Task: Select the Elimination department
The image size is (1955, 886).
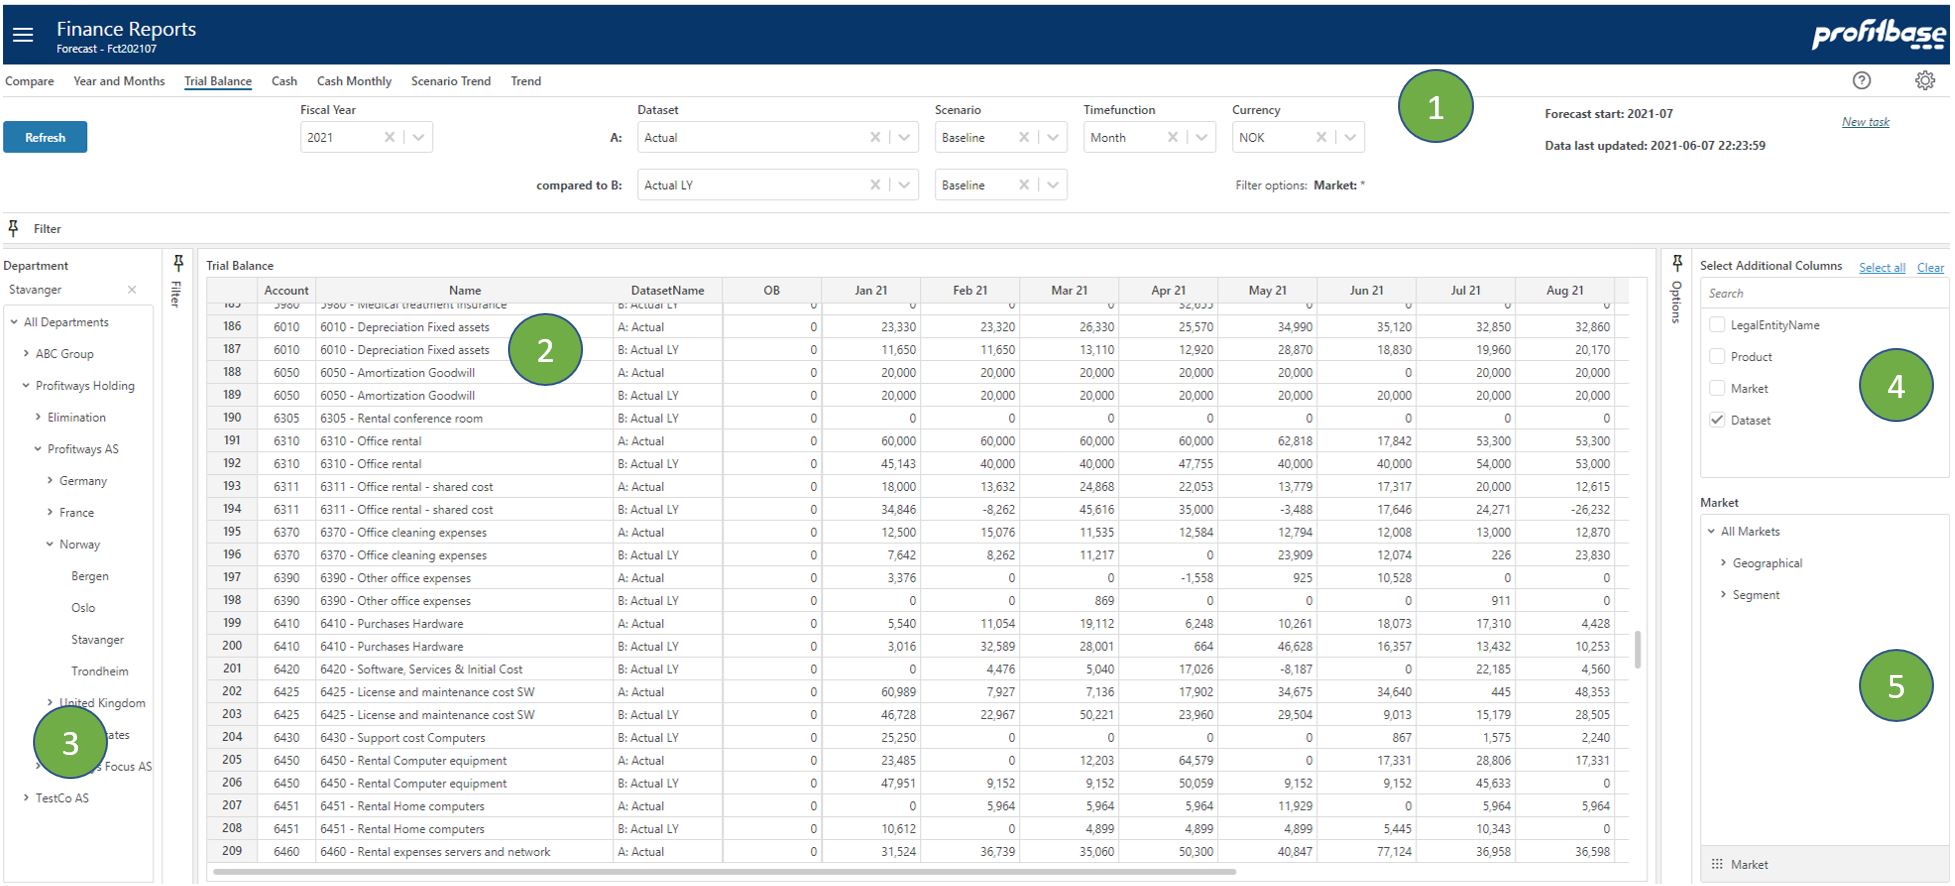Action: 76,417
